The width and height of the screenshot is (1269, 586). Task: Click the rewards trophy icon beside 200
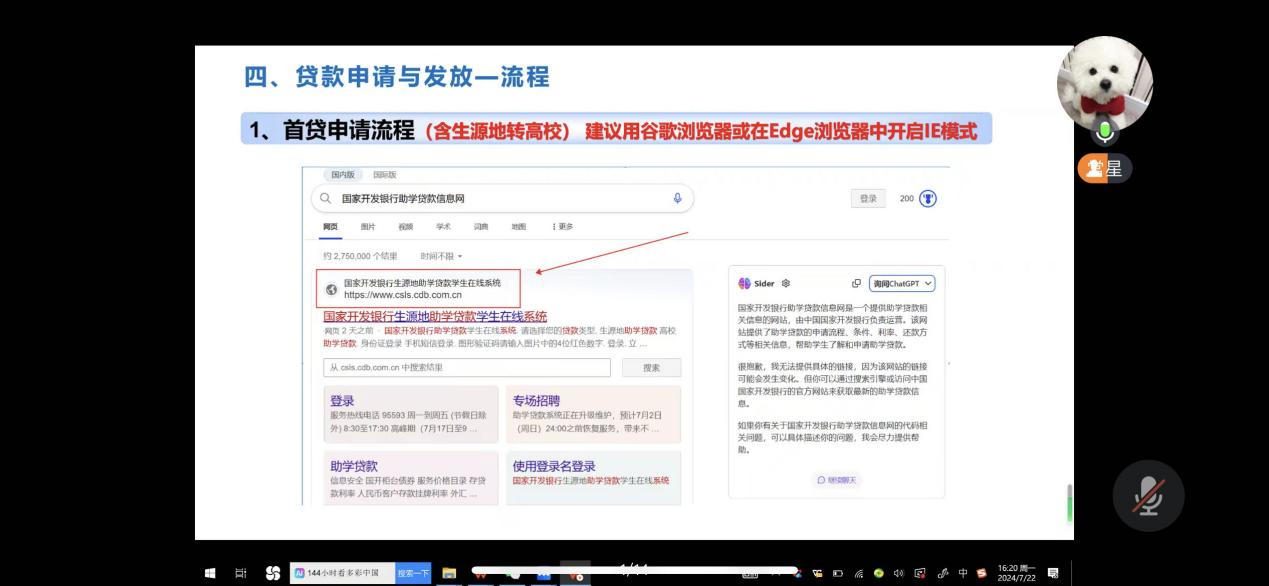pyautogui.click(x=927, y=199)
